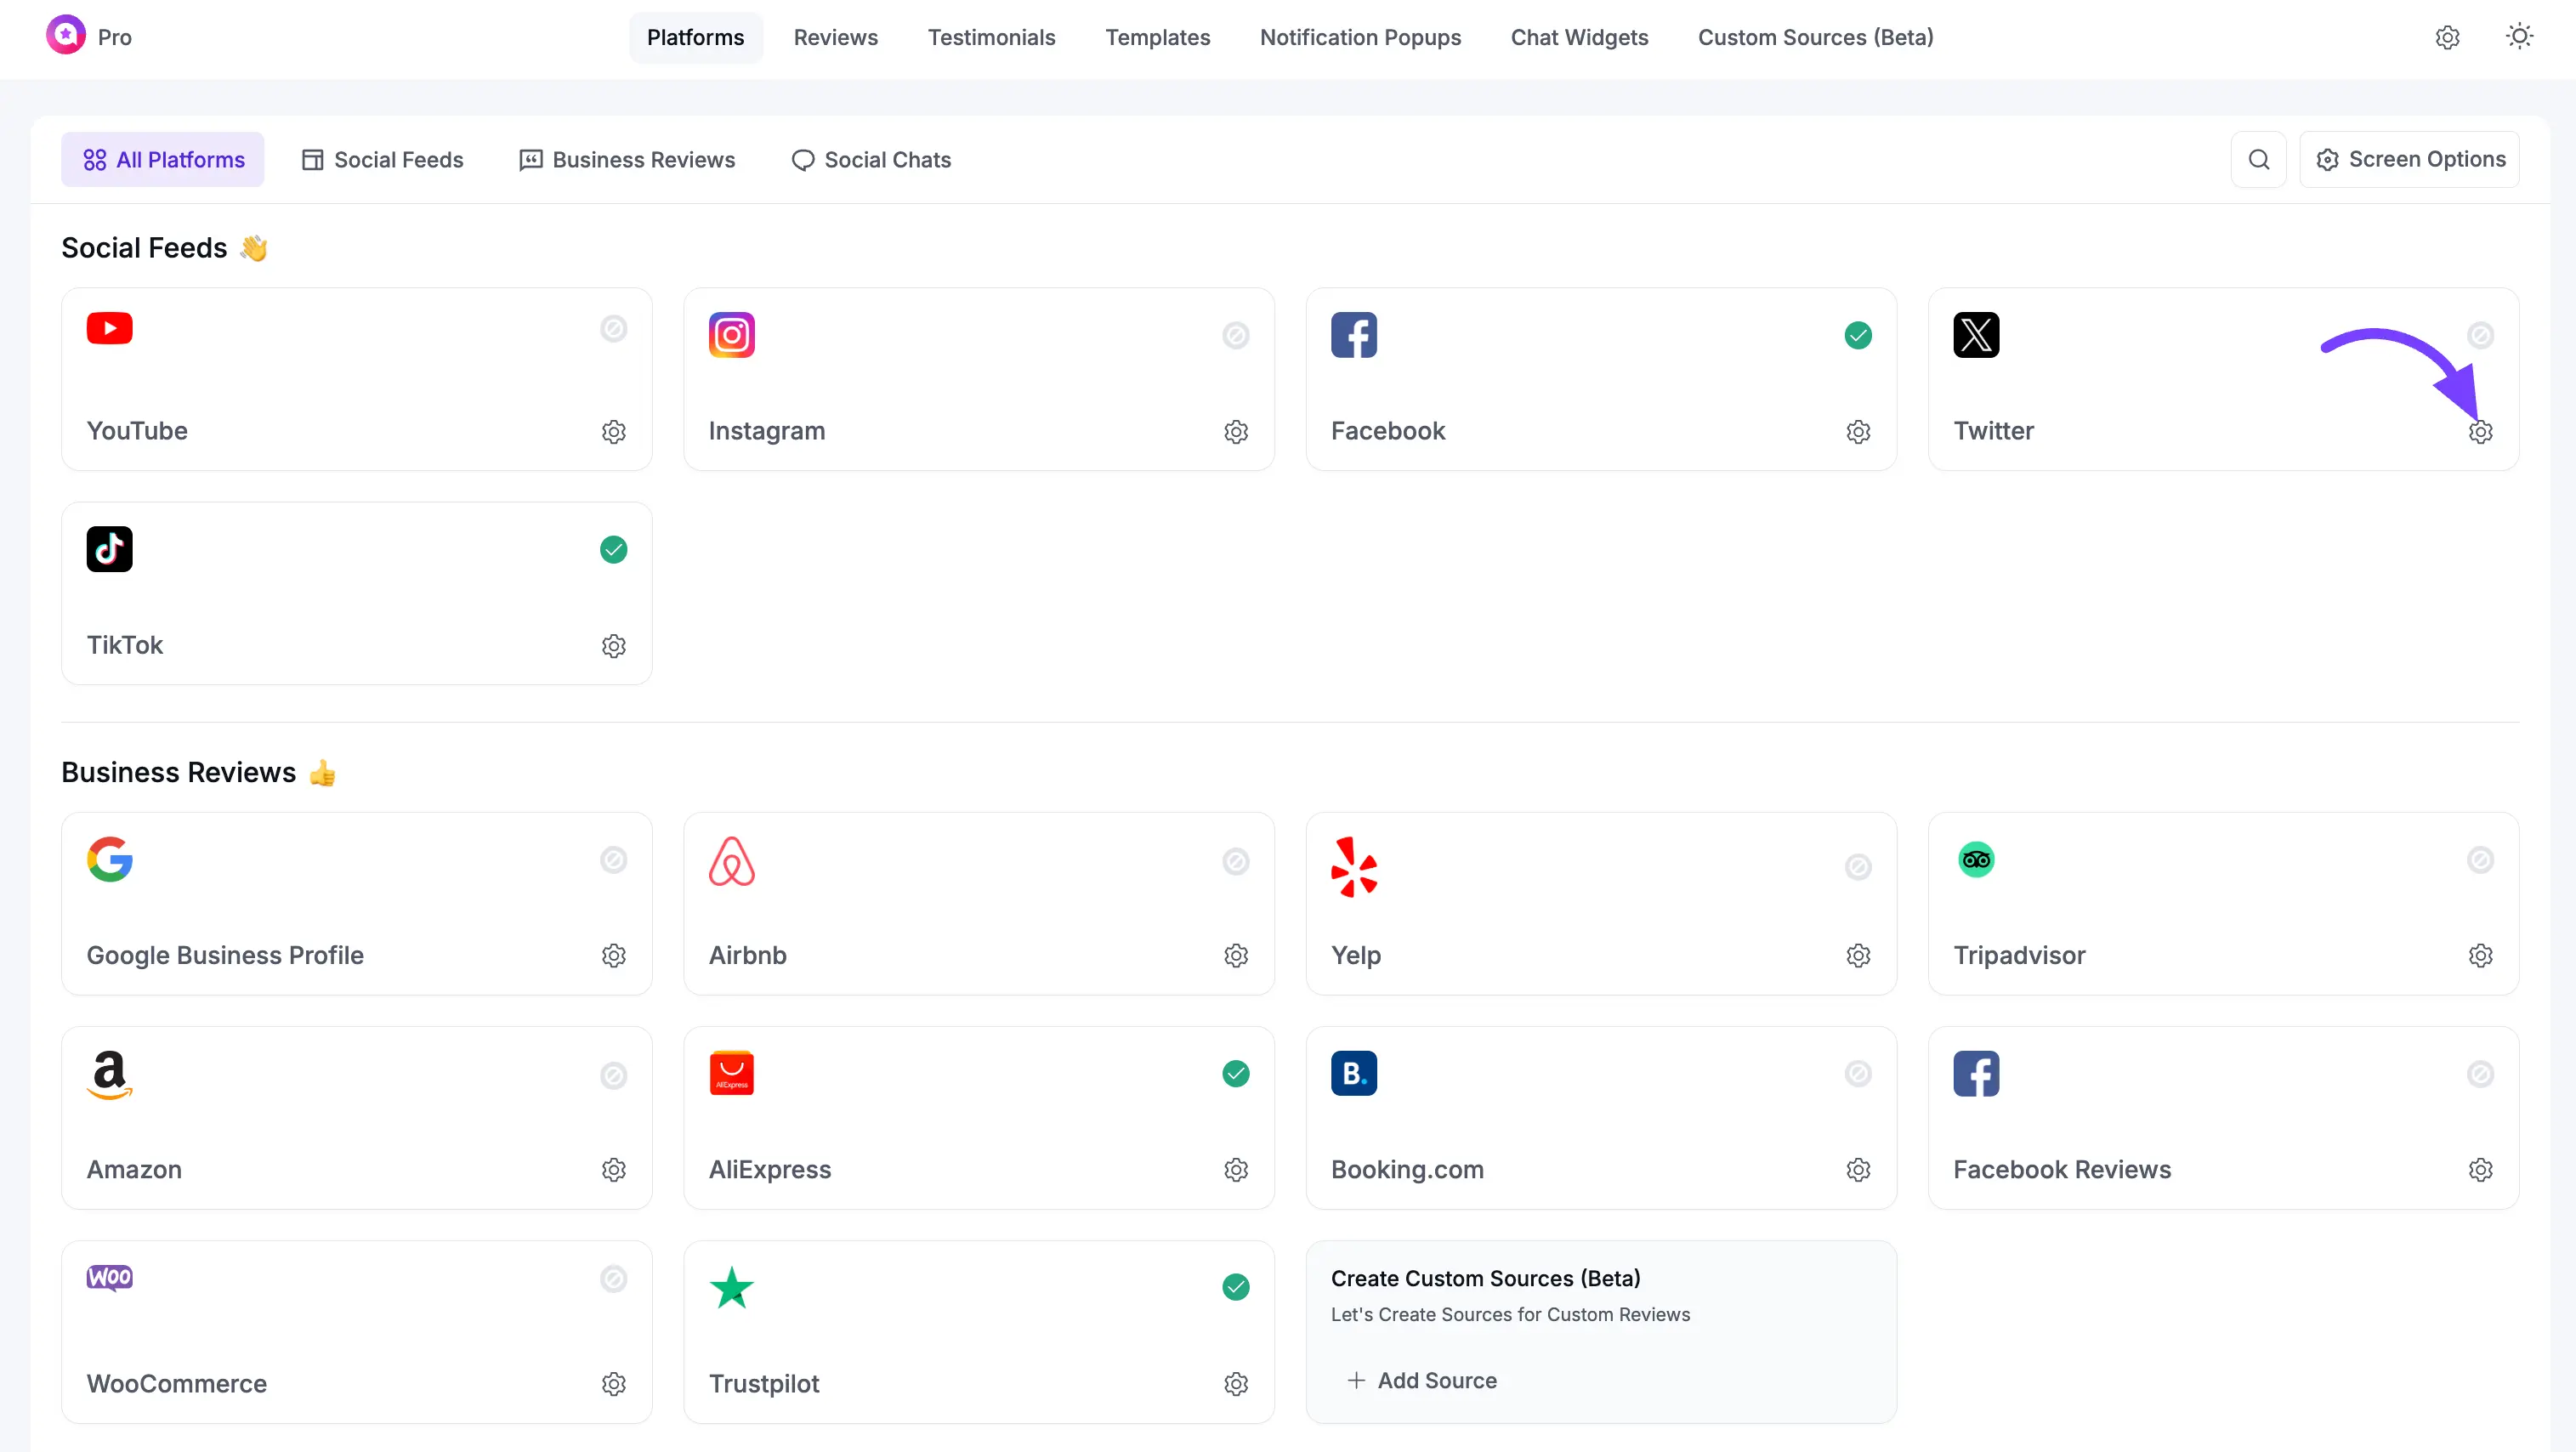Open Google Business Profile settings gear

[613, 956]
